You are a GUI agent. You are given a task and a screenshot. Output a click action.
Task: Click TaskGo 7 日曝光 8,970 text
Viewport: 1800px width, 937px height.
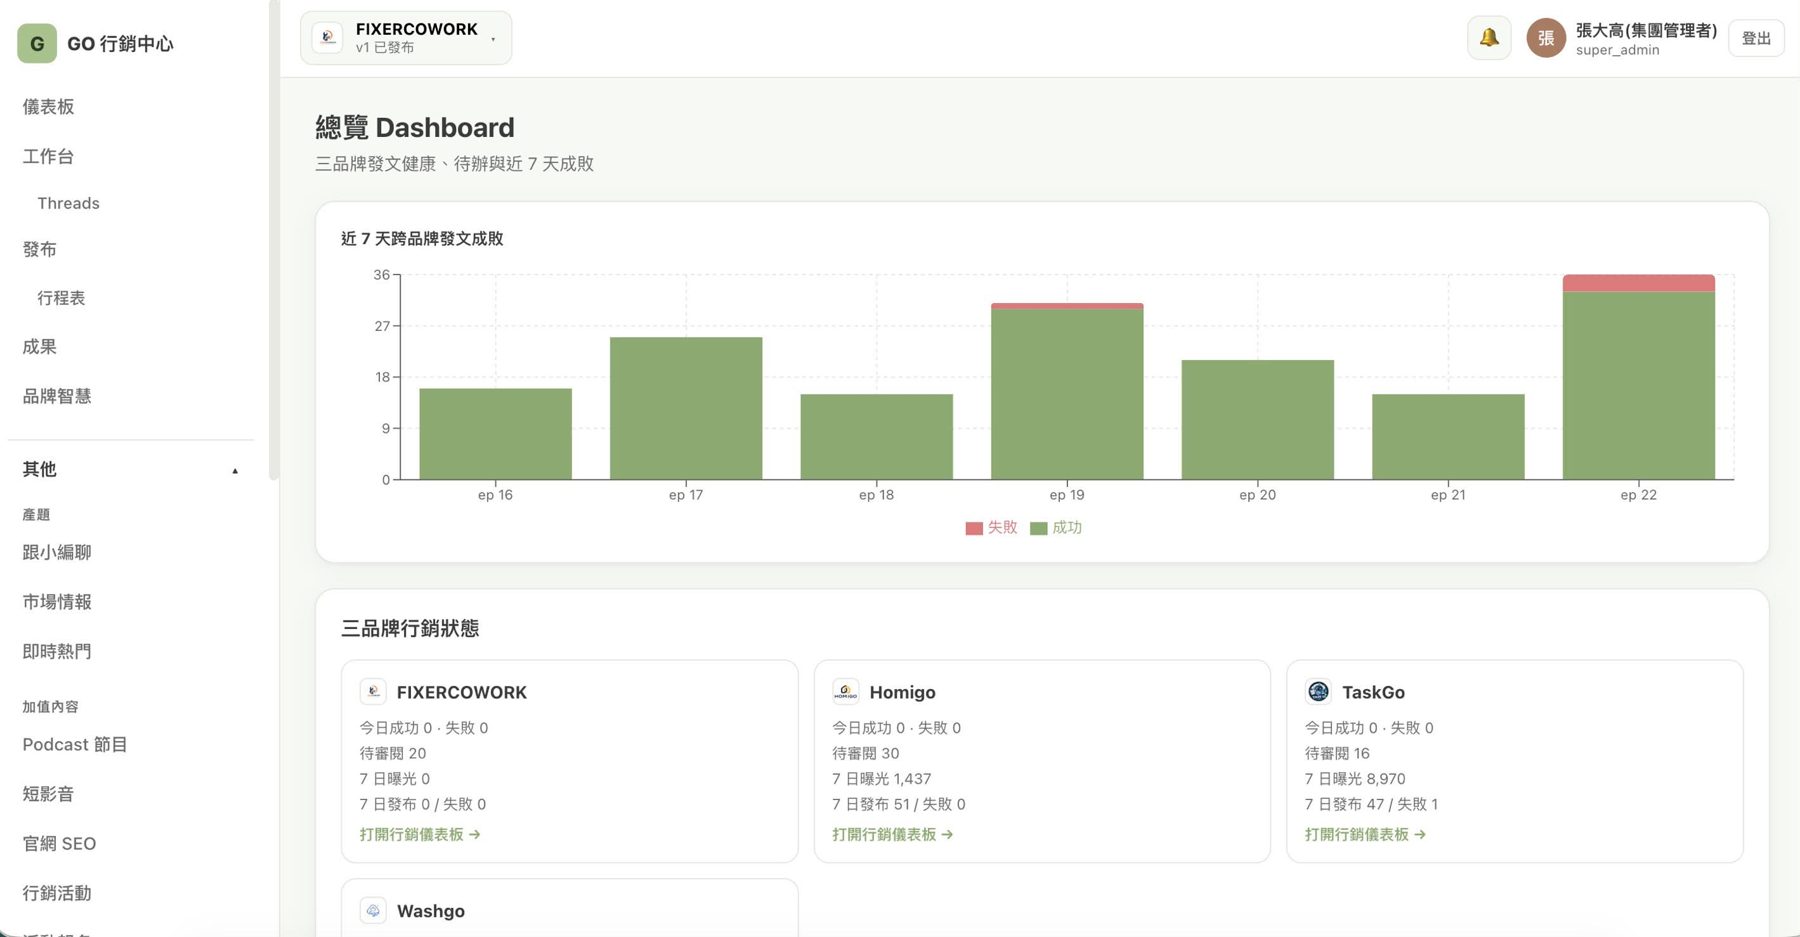pos(1355,779)
